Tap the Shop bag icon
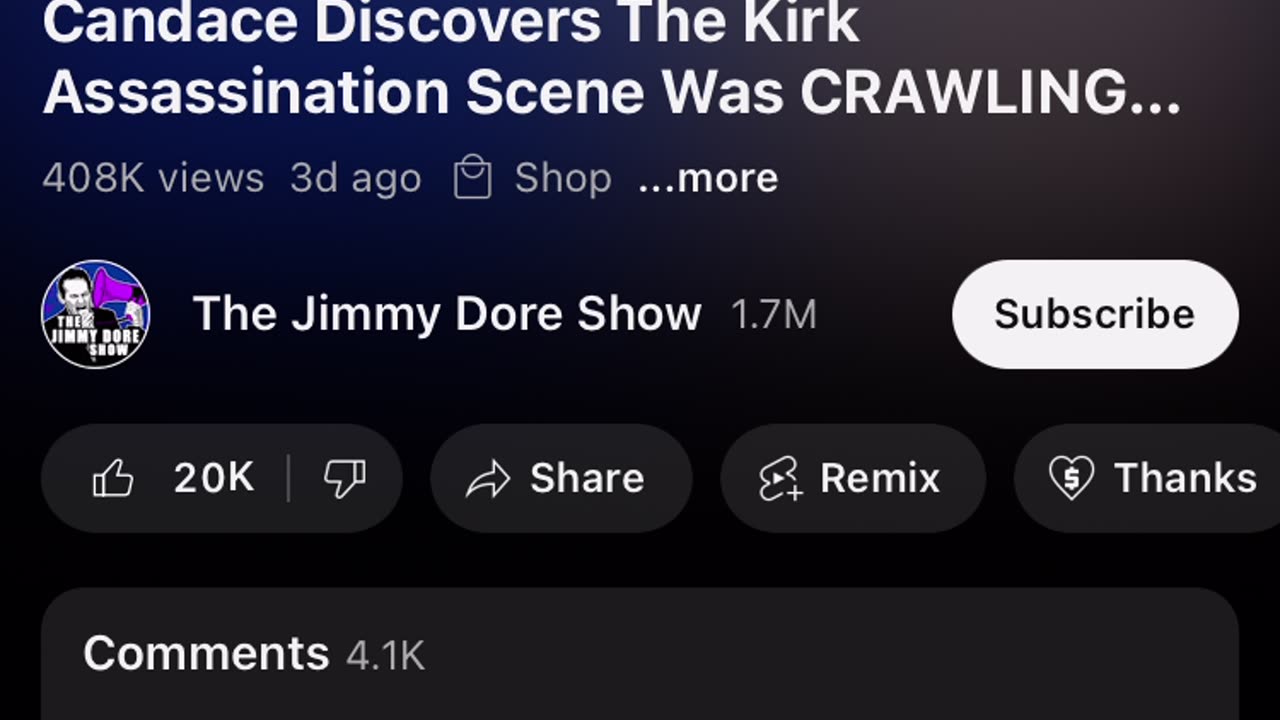Screen dimensions: 1280x720 tap(472, 178)
